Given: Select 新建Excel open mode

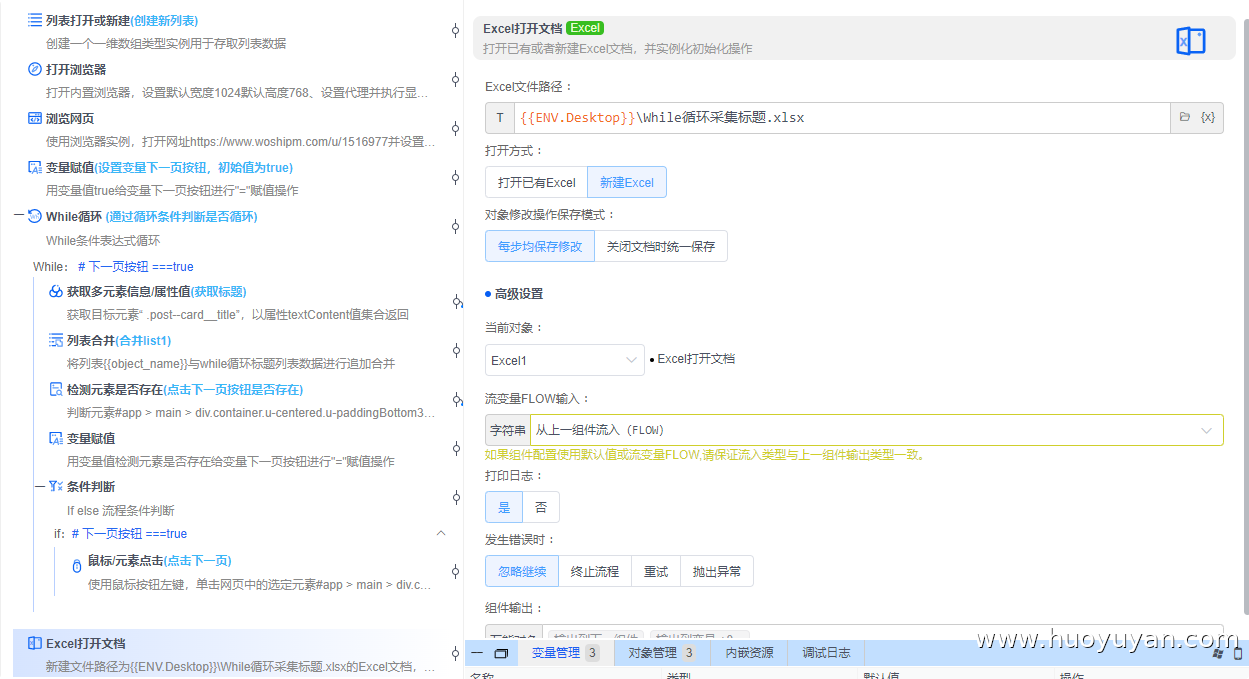Looking at the screenshot, I should (627, 182).
